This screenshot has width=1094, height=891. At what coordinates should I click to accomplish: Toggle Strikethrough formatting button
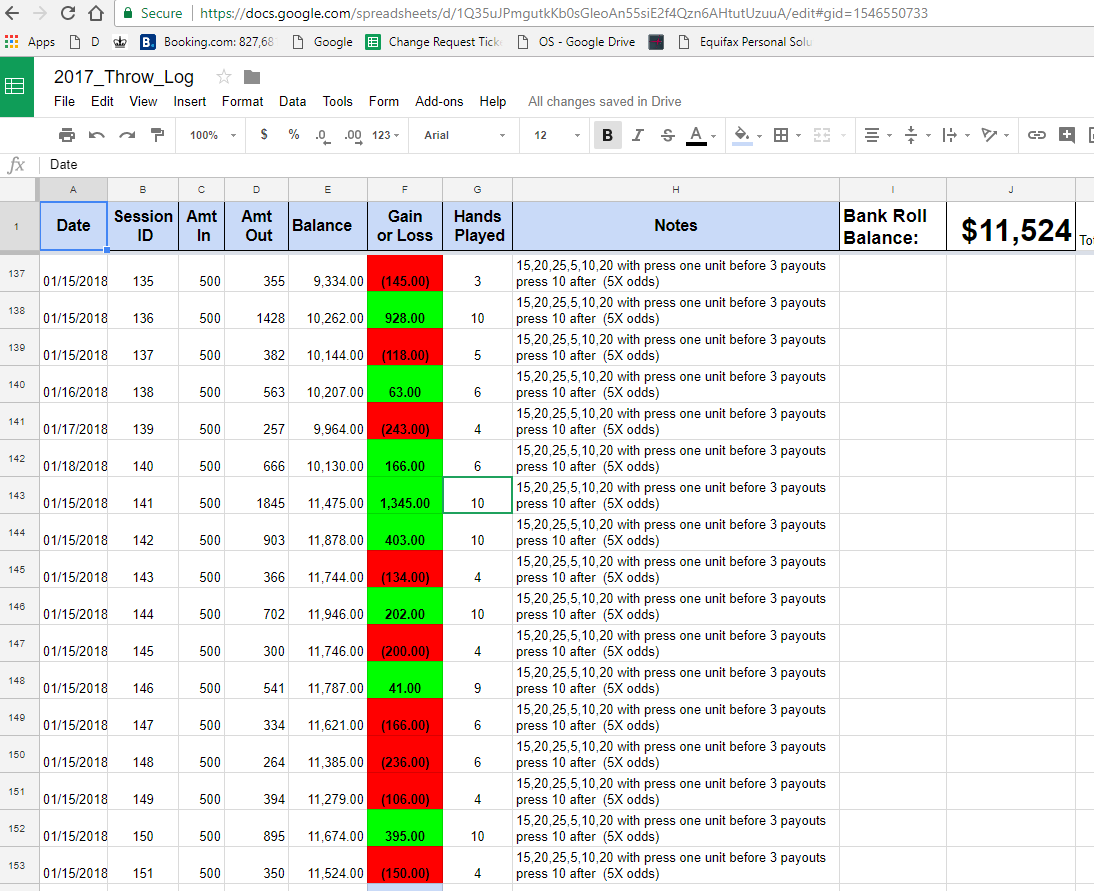click(x=667, y=135)
